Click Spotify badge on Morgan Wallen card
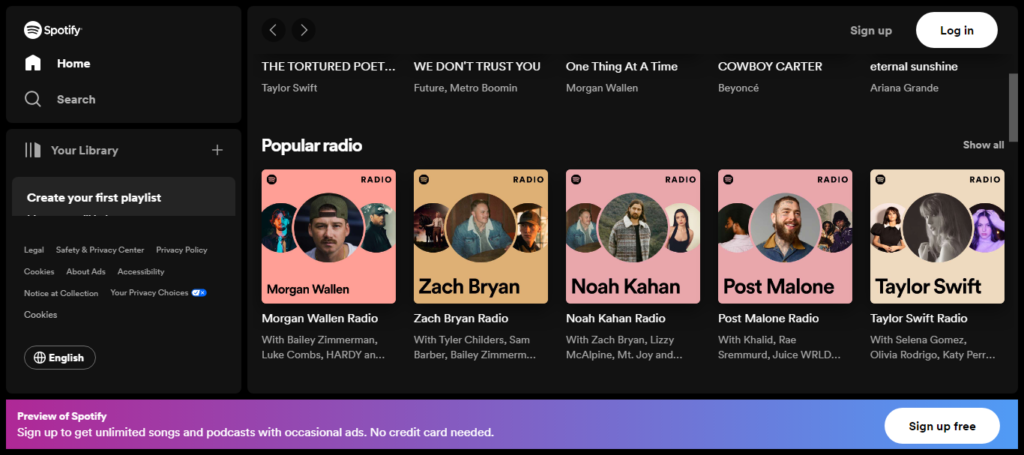1024x455 pixels. coord(272,180)
